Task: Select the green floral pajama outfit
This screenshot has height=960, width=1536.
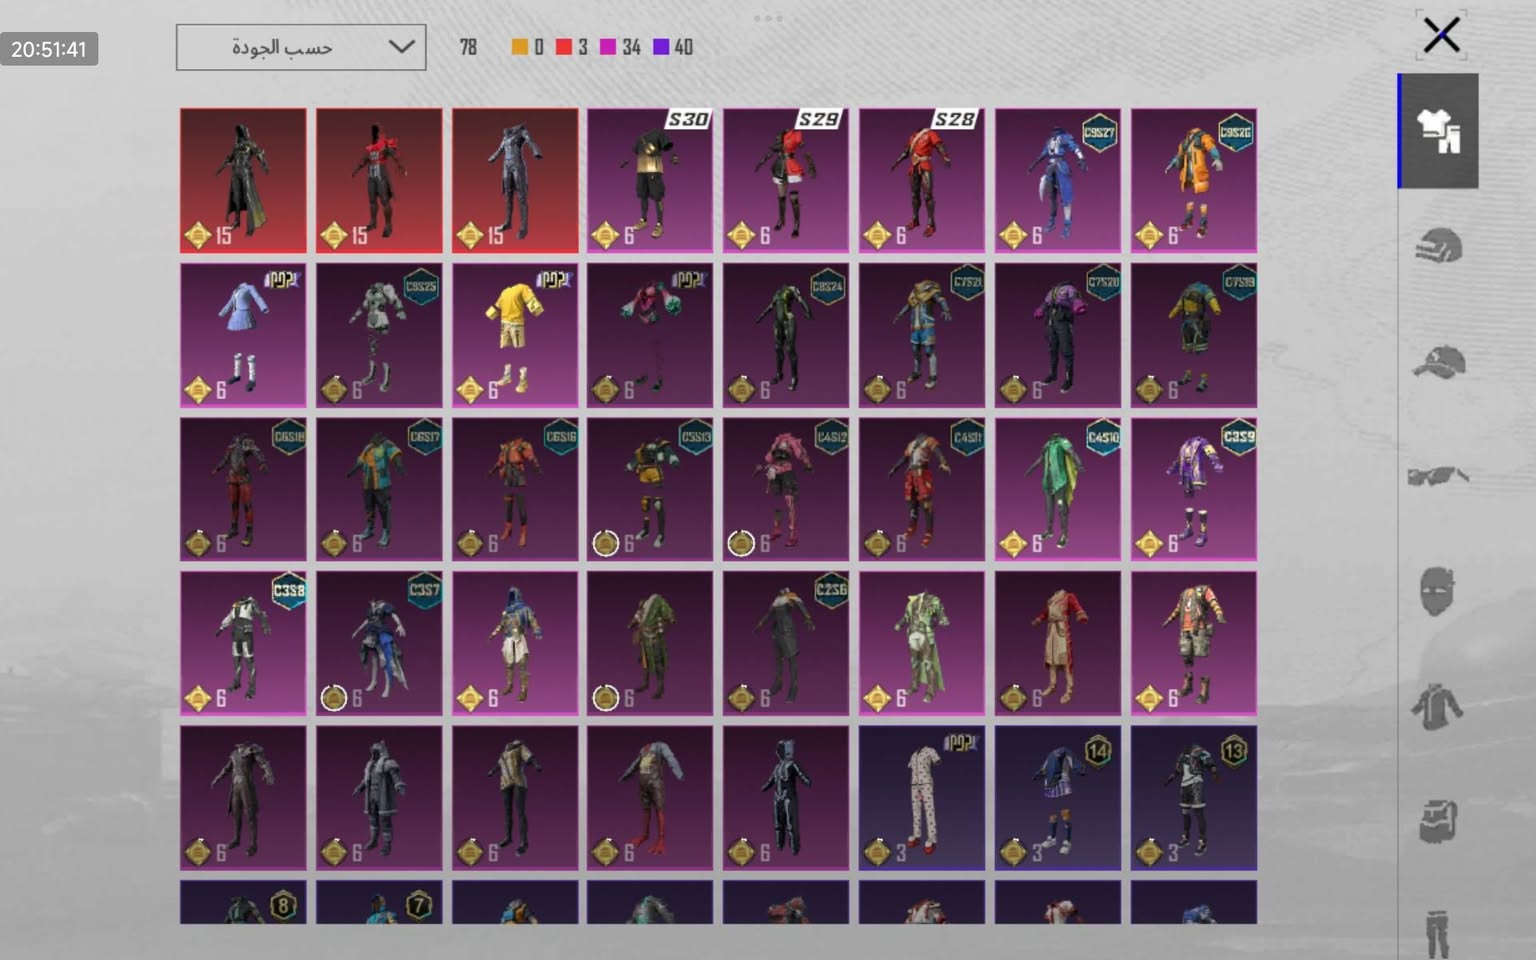Action: [x=922, y=643]
